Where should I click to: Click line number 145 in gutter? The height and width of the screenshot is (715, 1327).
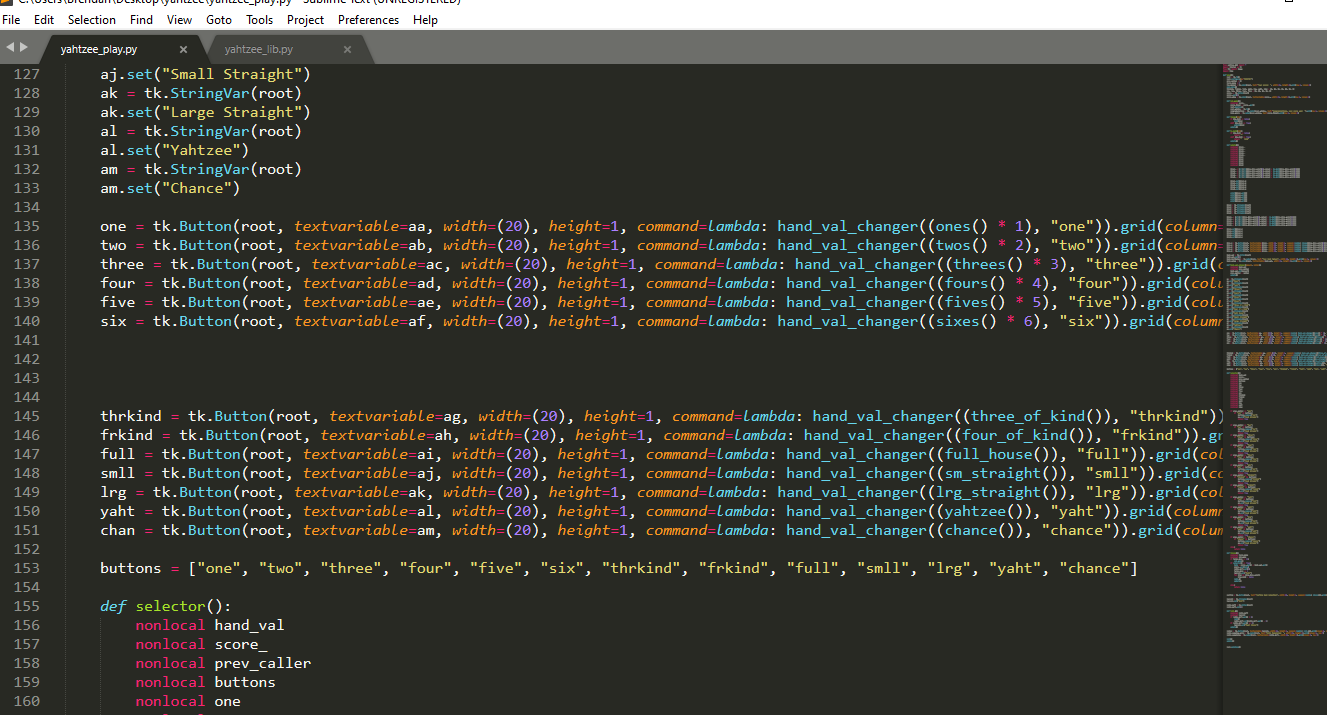tap(26, 416)
